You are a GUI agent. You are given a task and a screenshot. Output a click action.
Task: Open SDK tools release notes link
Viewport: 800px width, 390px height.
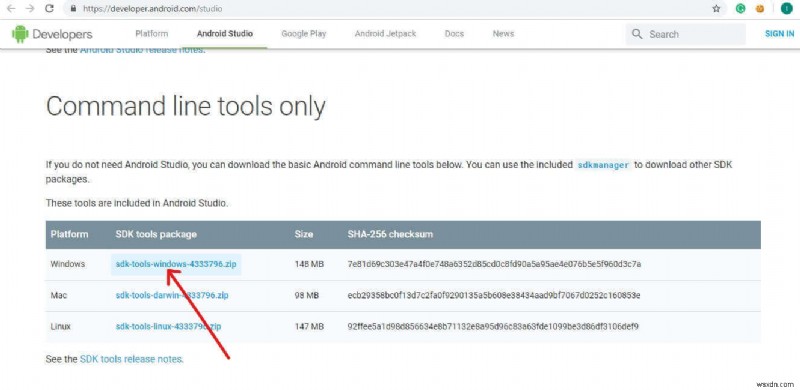(131, 359)
